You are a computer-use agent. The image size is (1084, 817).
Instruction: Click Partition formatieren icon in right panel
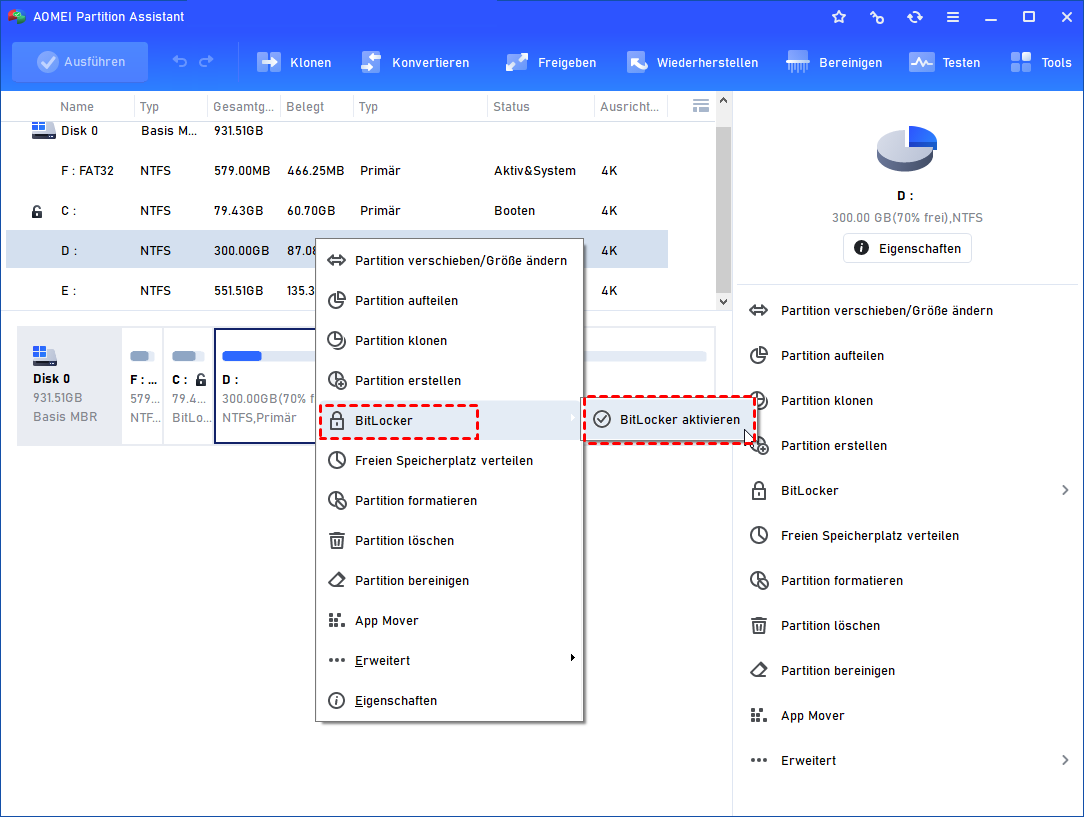[759, 581]
